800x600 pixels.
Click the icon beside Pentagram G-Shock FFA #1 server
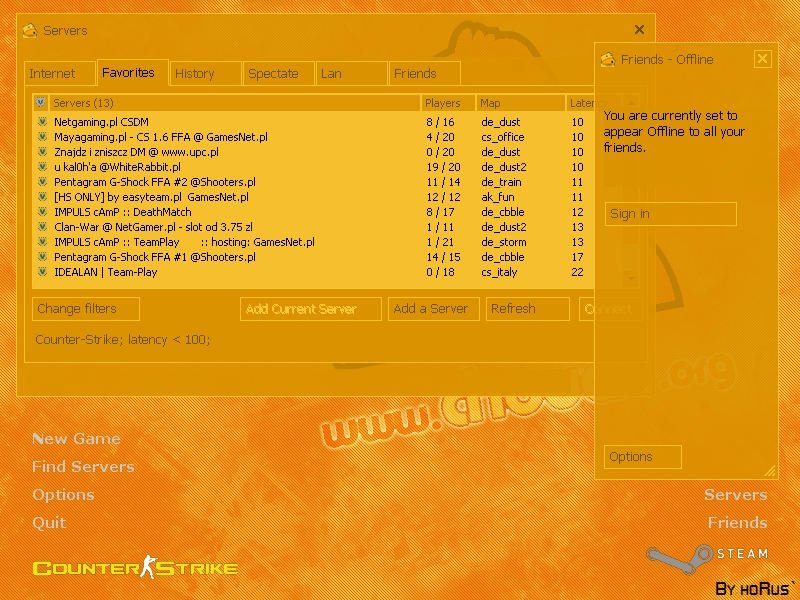coord(42,257)
